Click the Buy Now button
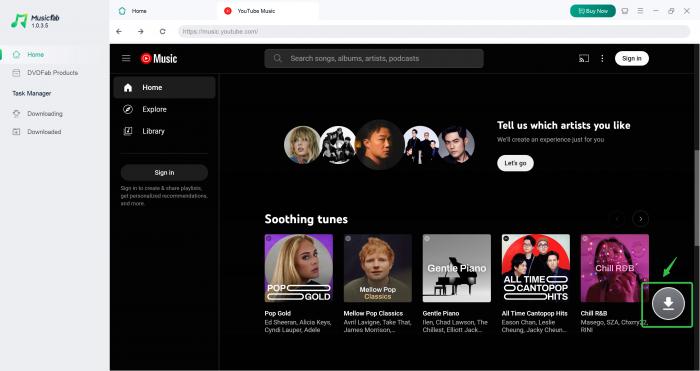The image size is (700, 371). [592, 11]
